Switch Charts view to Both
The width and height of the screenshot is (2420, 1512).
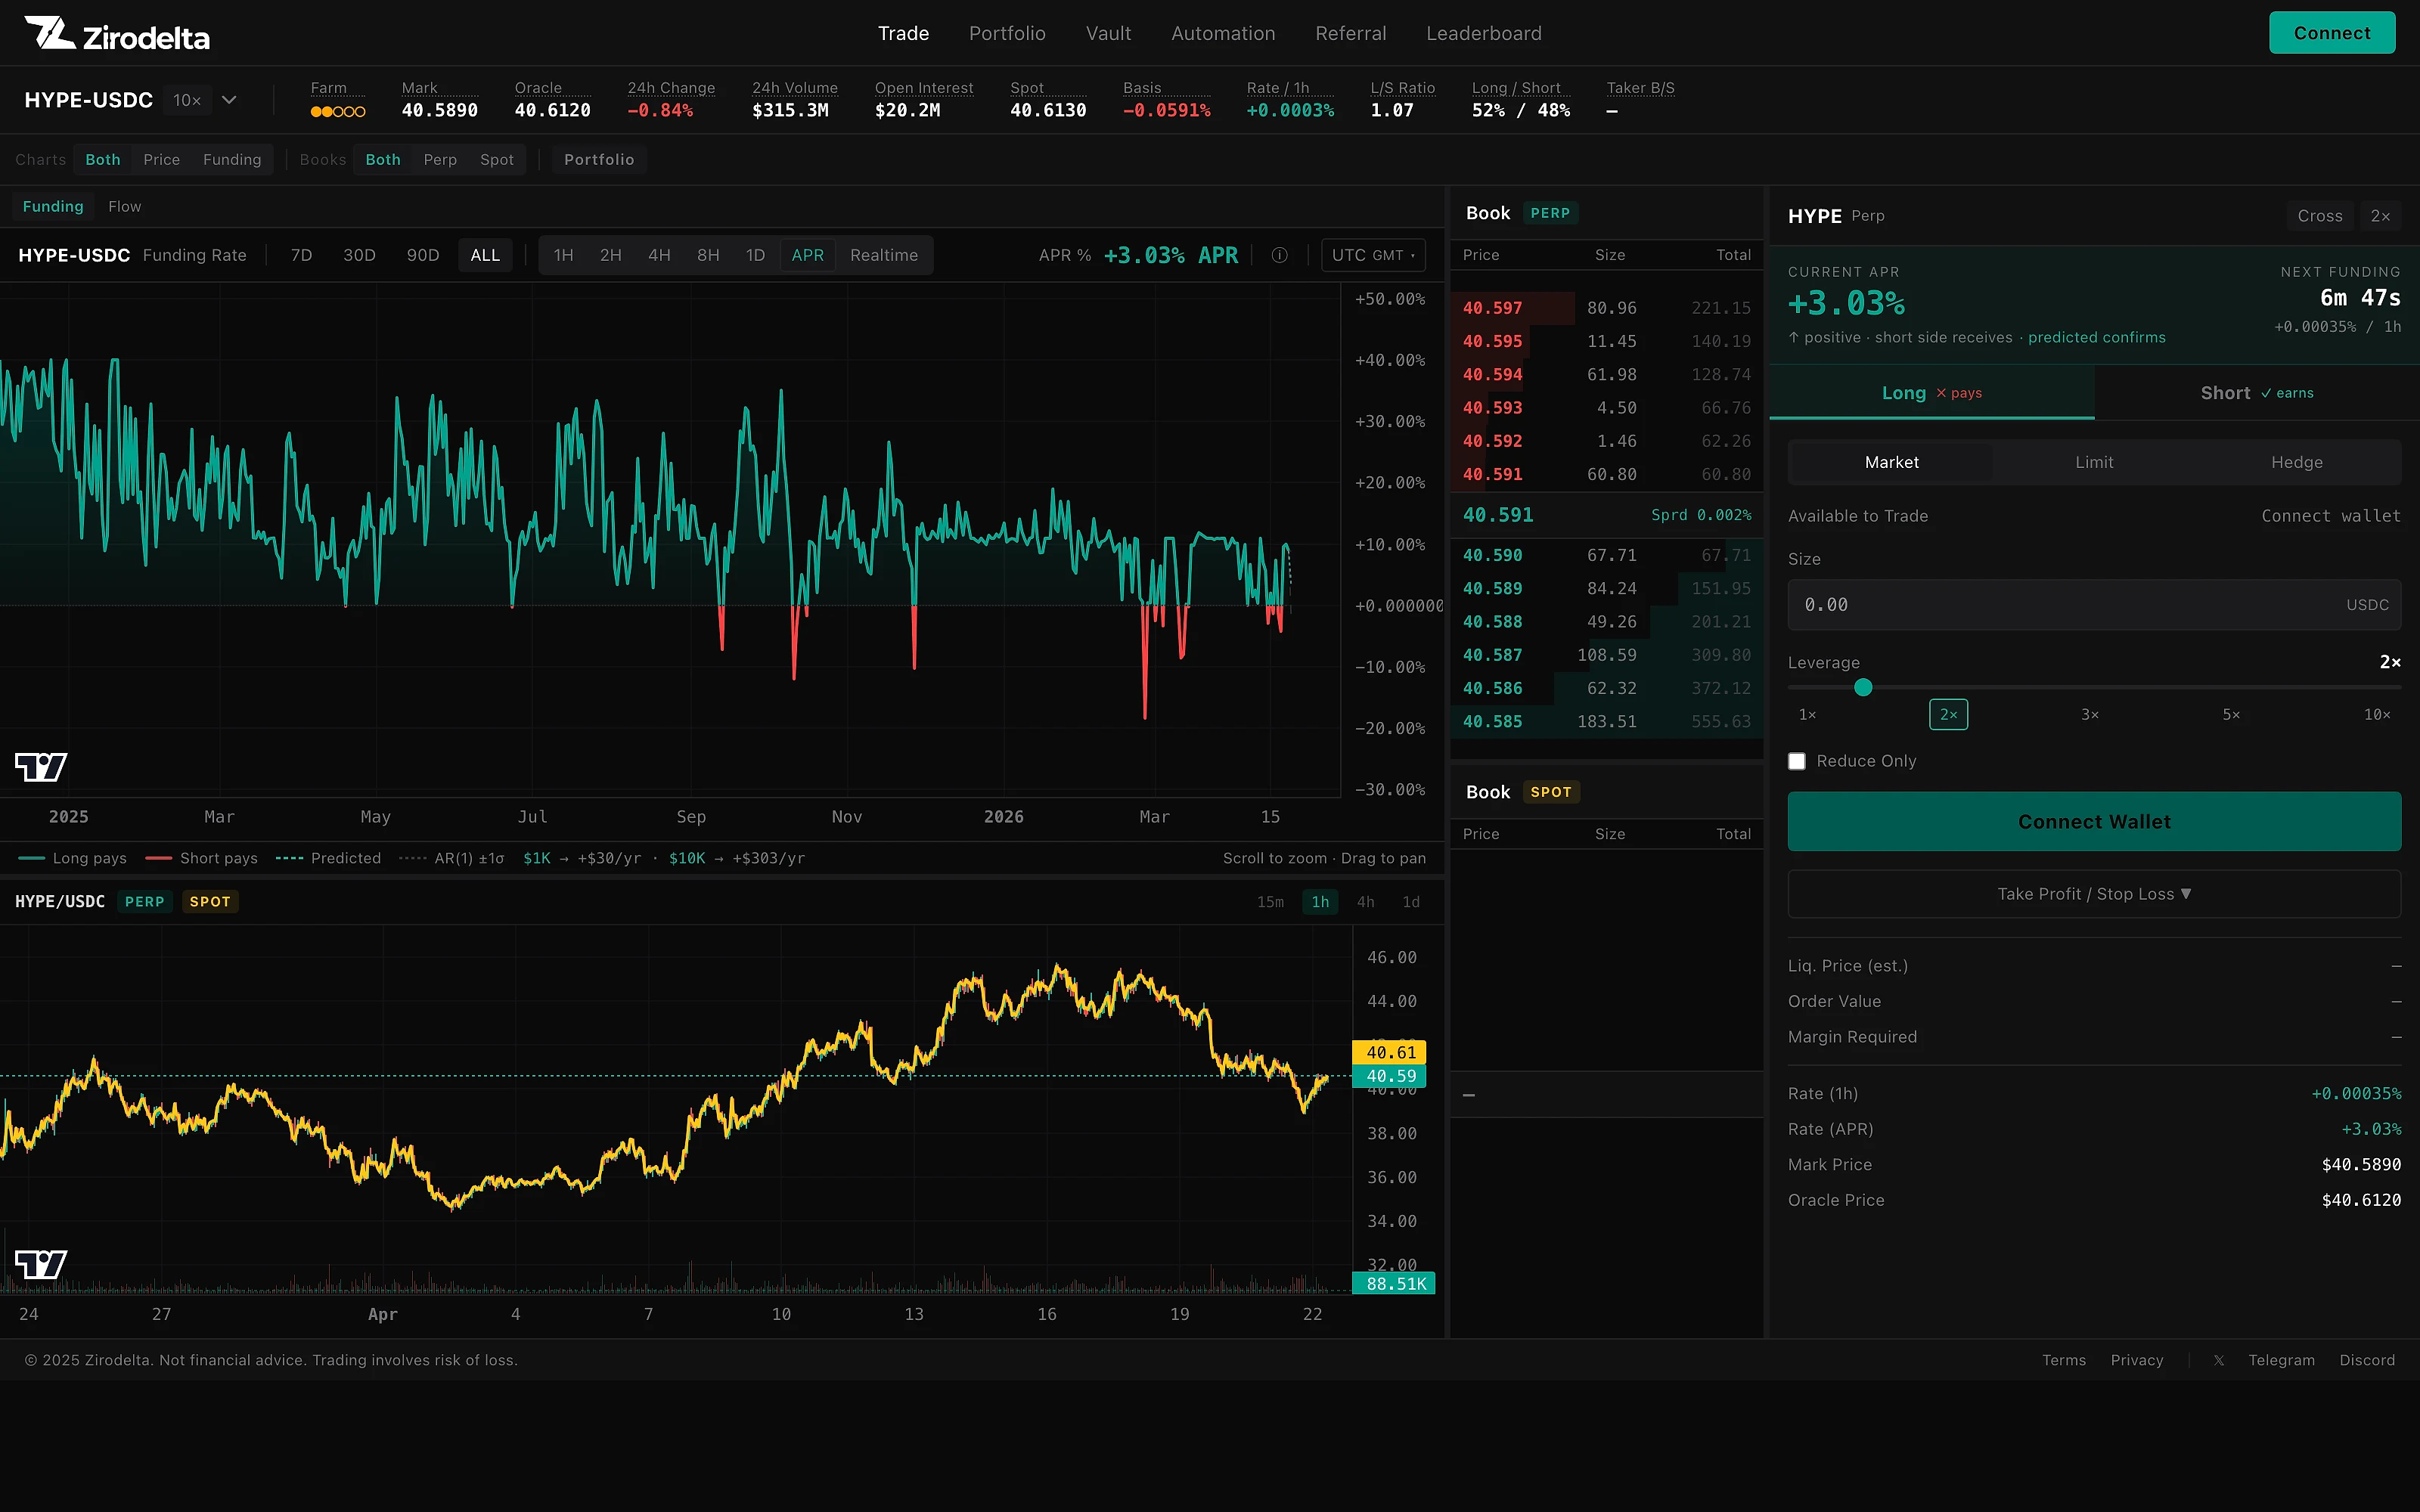click(103, 160)
